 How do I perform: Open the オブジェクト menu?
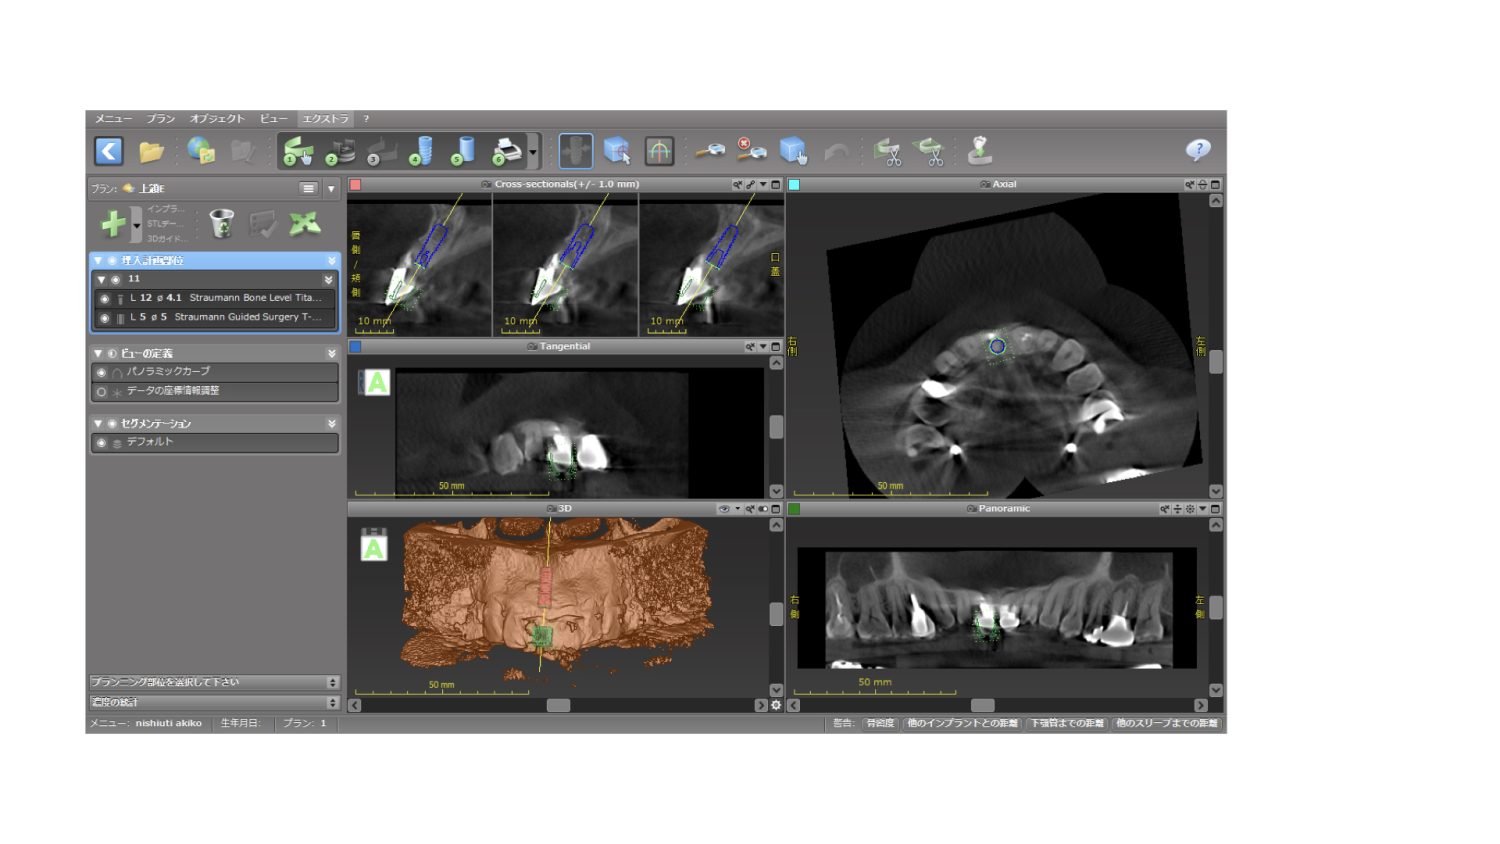point(216,119)
